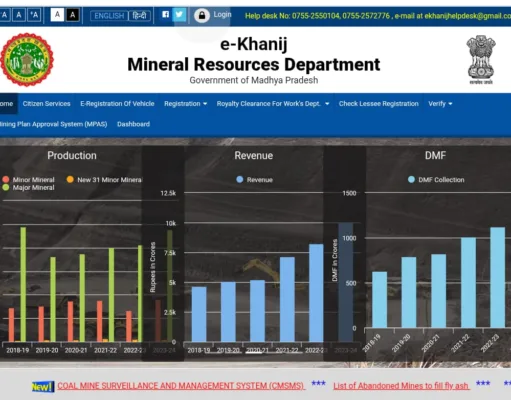511x400 pixels.
Task: Open COAL MINE SURVEILLANCE AND MANAGEMENT SYSTEM link
Action: (x=181, y=386)
